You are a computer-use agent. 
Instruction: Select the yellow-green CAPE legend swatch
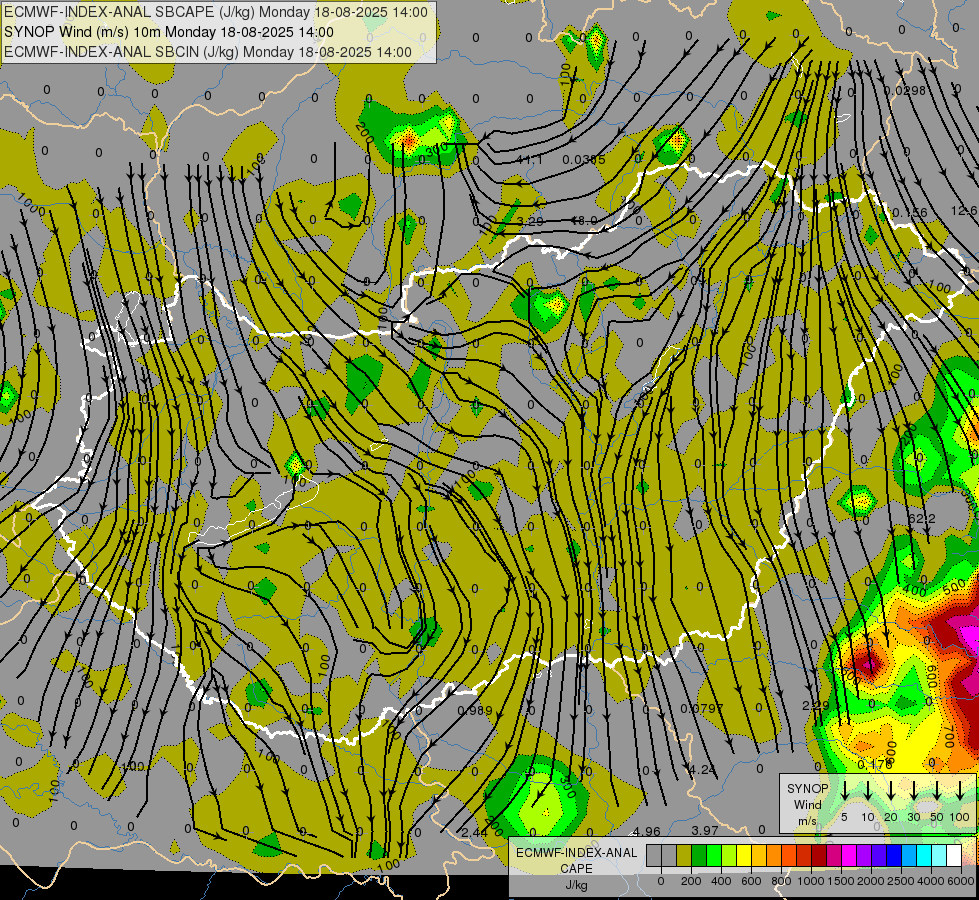[729, 855]
